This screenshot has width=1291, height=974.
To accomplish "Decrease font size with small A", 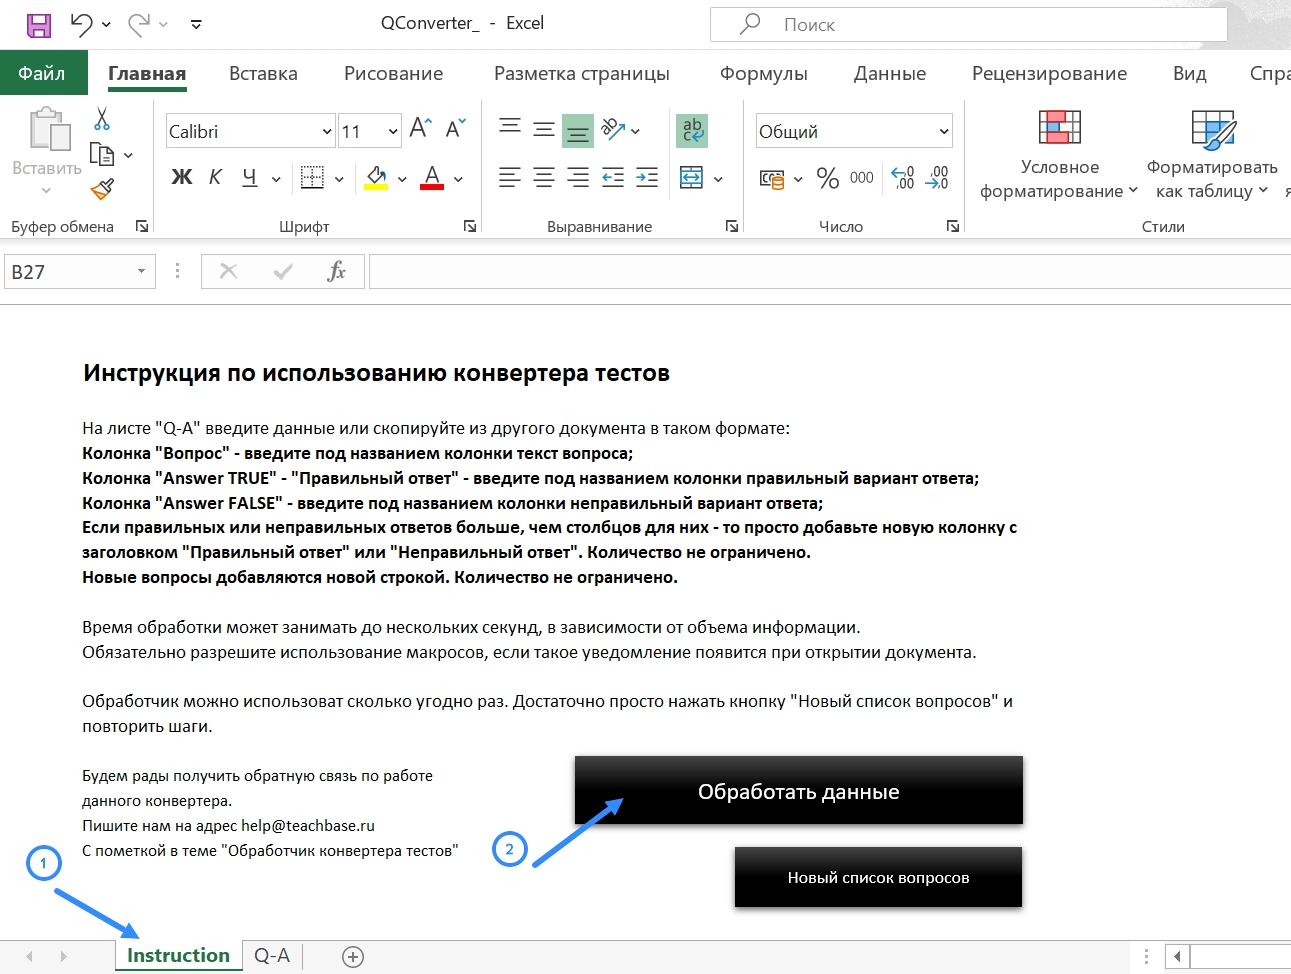I will tap(455, 128).
